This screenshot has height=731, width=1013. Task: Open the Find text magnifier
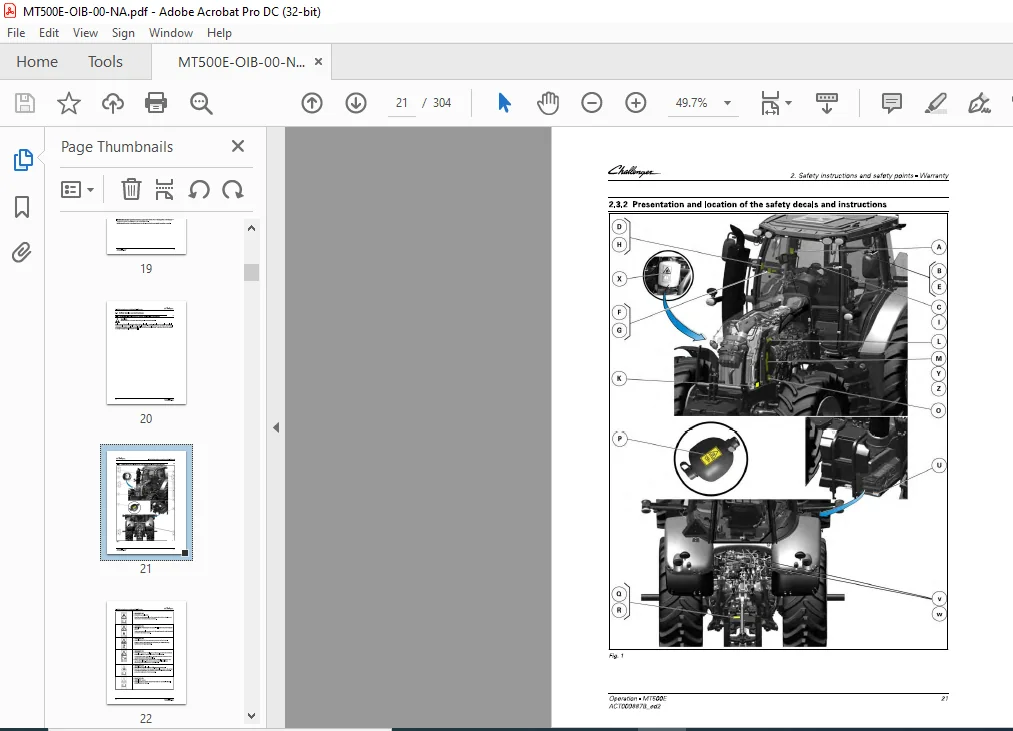coord(201,103)
